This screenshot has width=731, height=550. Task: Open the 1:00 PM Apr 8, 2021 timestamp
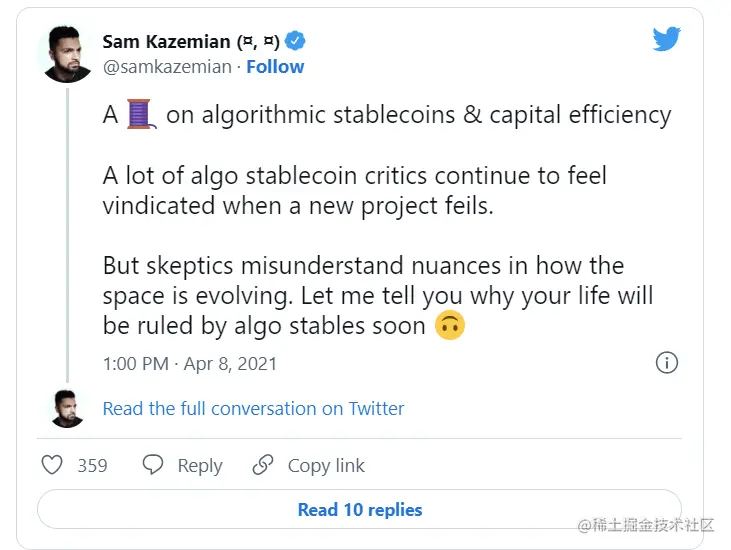[x=189, y=363]
